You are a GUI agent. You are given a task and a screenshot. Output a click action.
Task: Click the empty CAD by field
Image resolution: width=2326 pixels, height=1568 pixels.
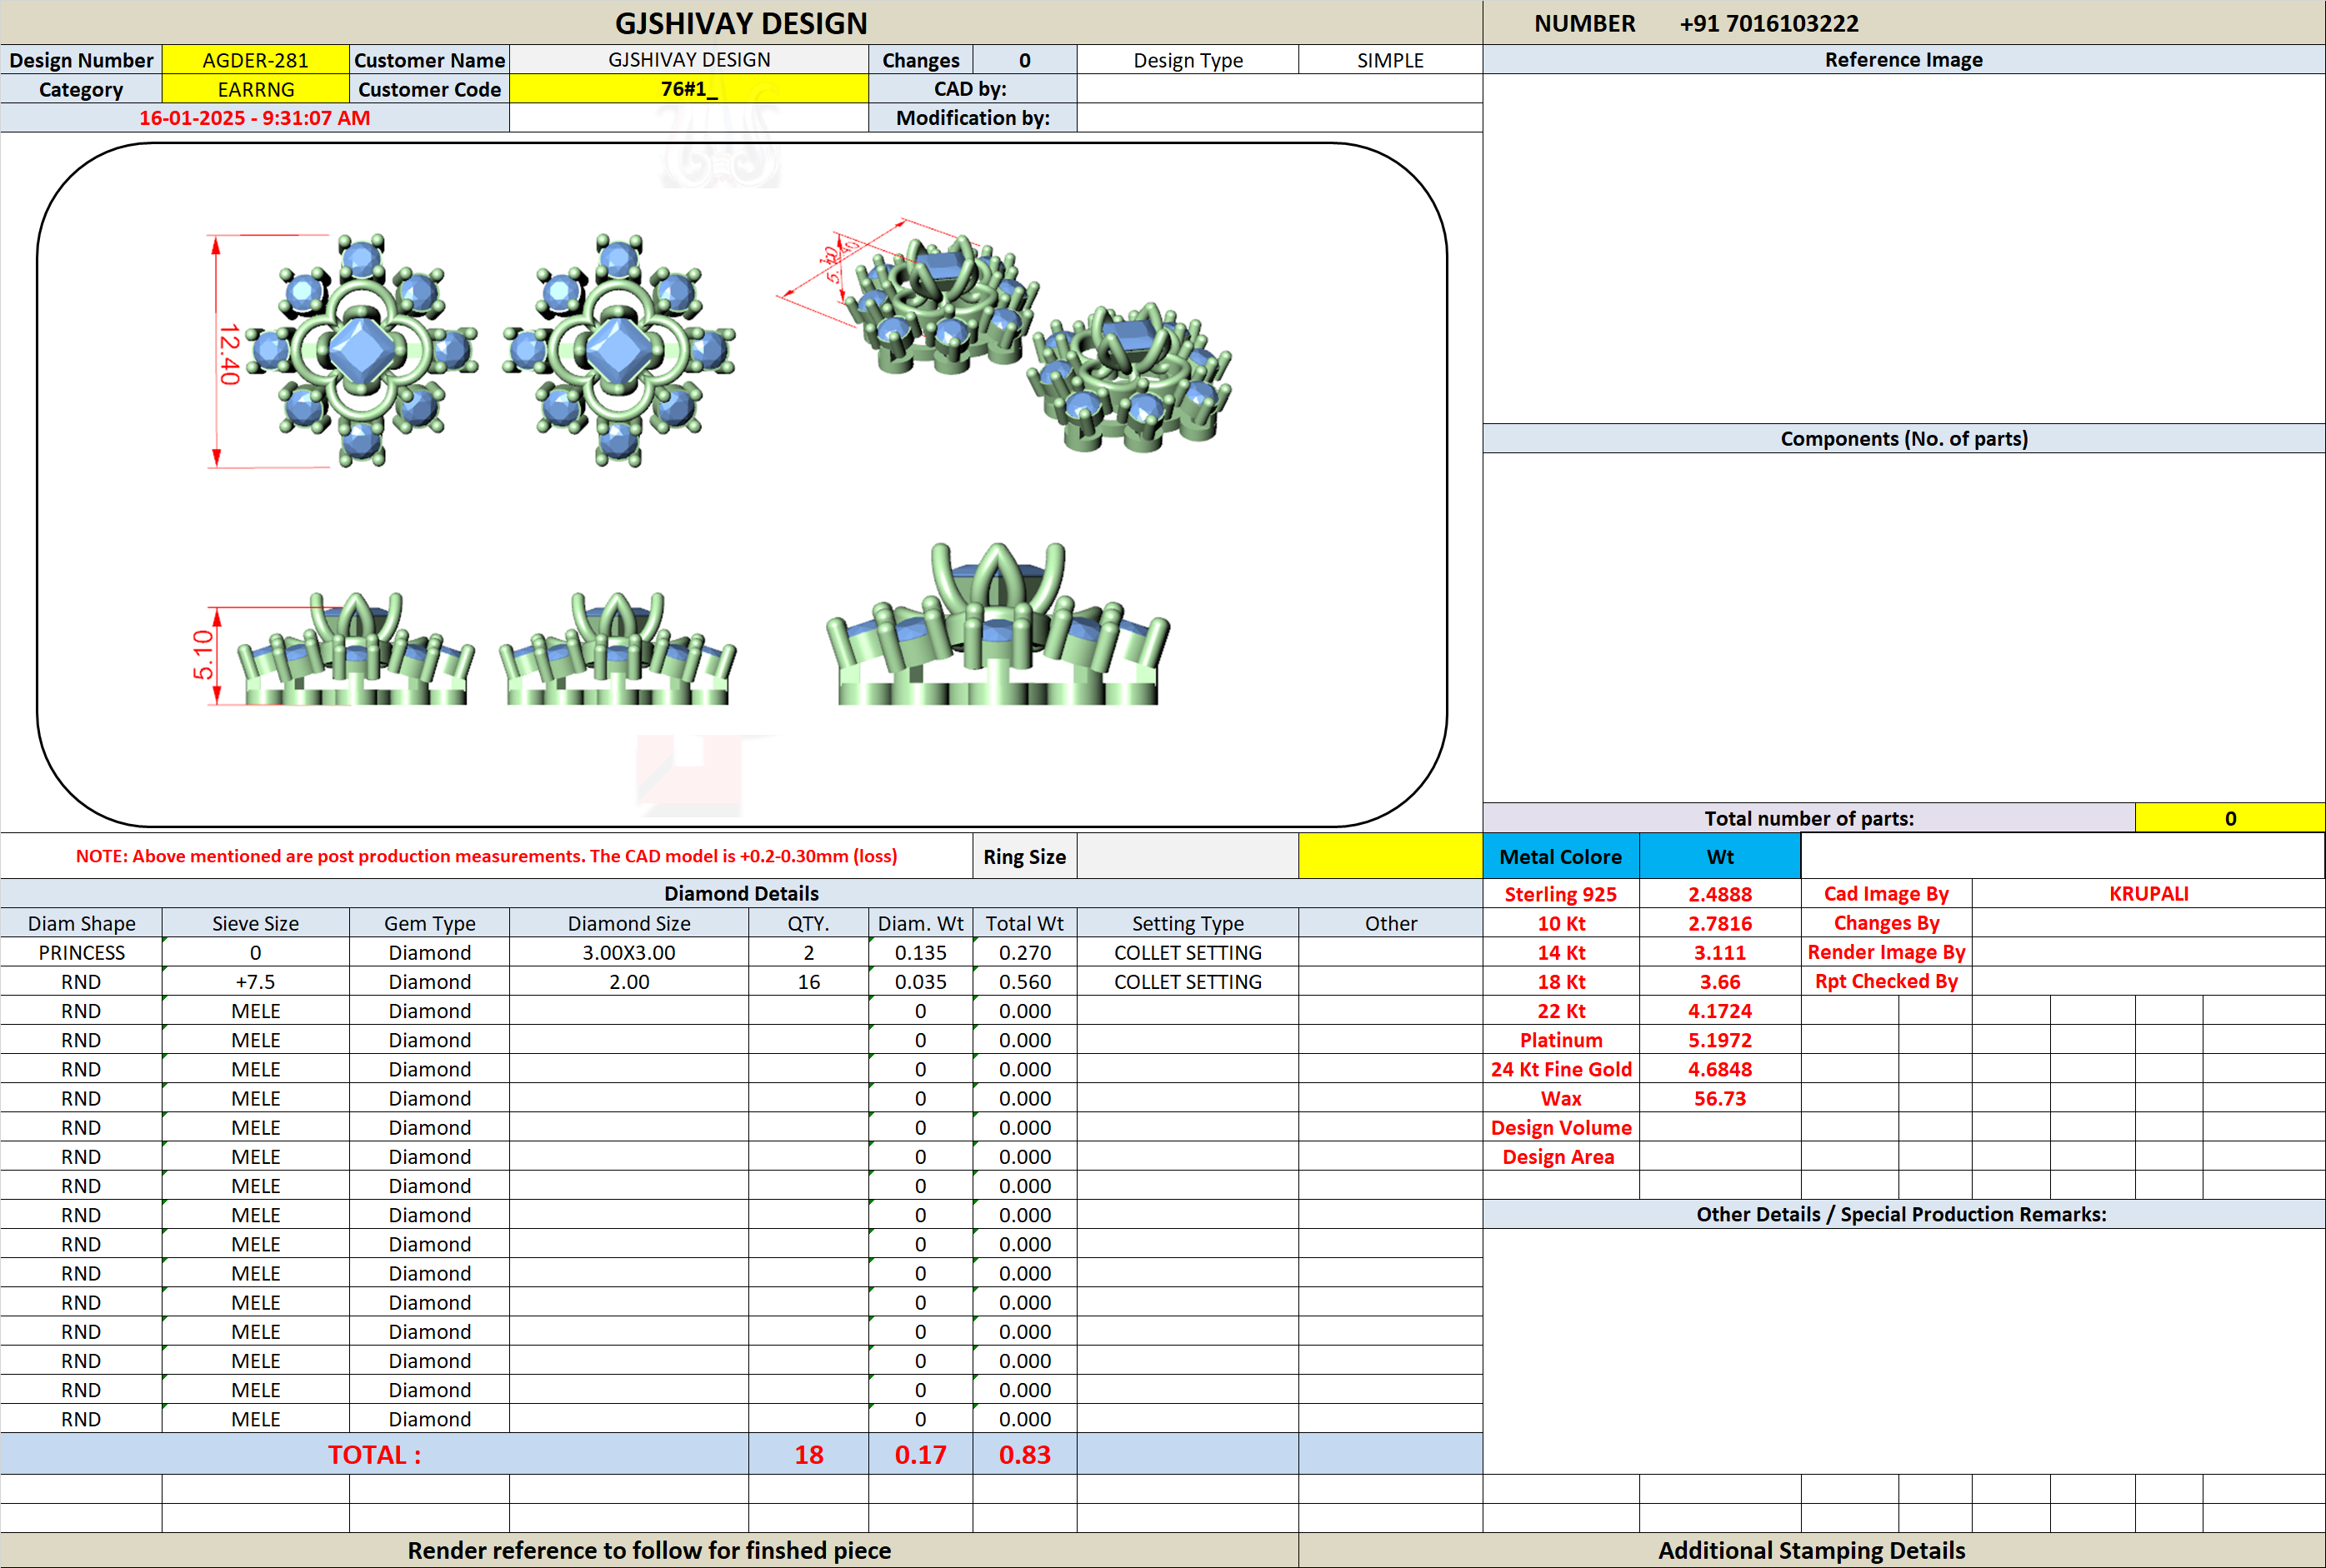pyautogui.click(x=1279, y=89)
